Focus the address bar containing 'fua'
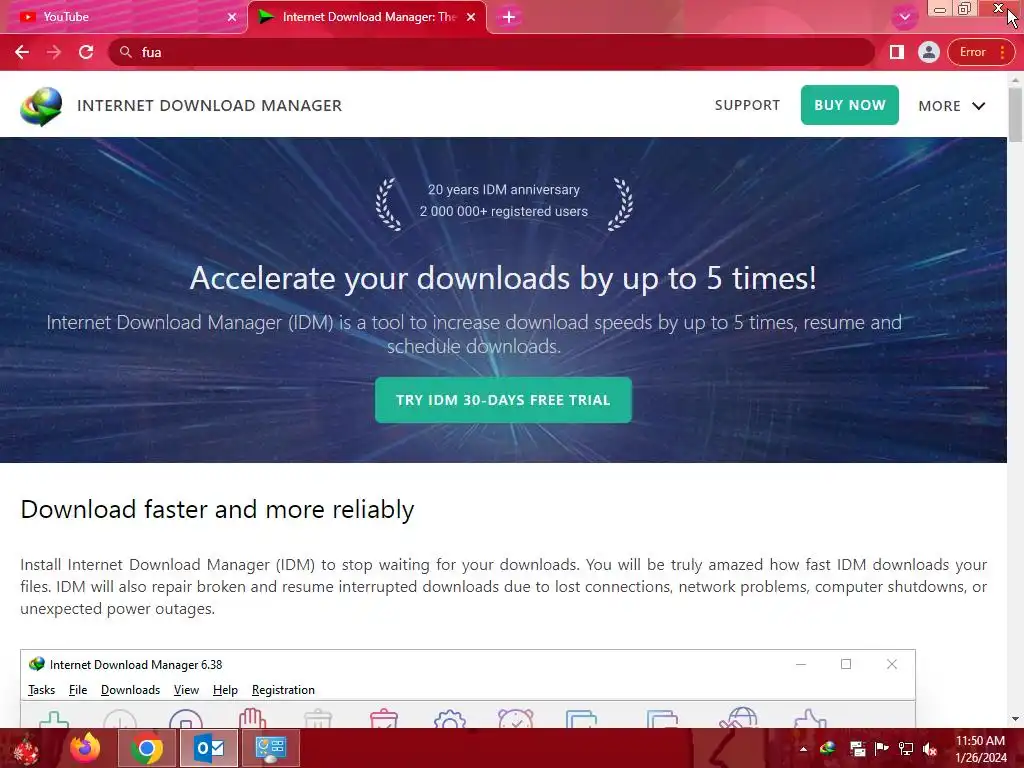This screenshot has width=1024, height=768. [491, 52]
